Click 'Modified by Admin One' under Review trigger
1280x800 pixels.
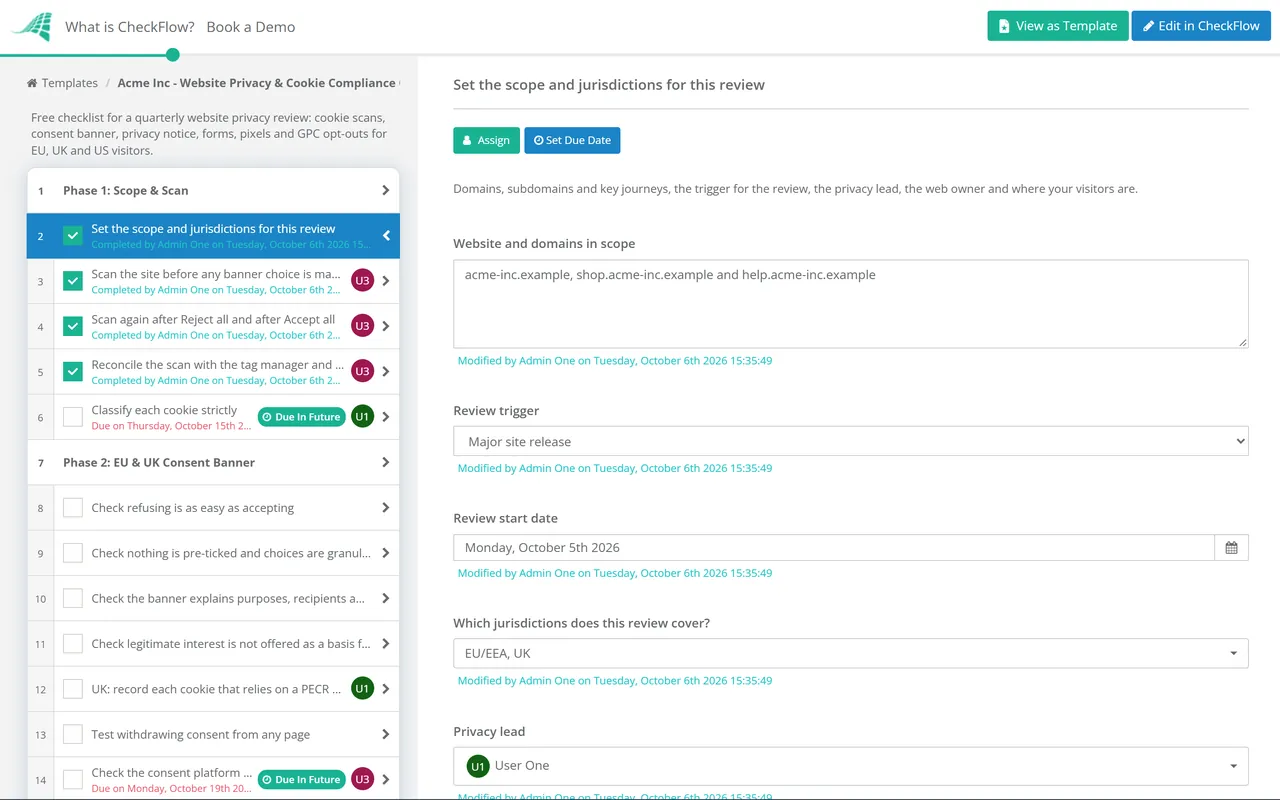pos(615,468)
